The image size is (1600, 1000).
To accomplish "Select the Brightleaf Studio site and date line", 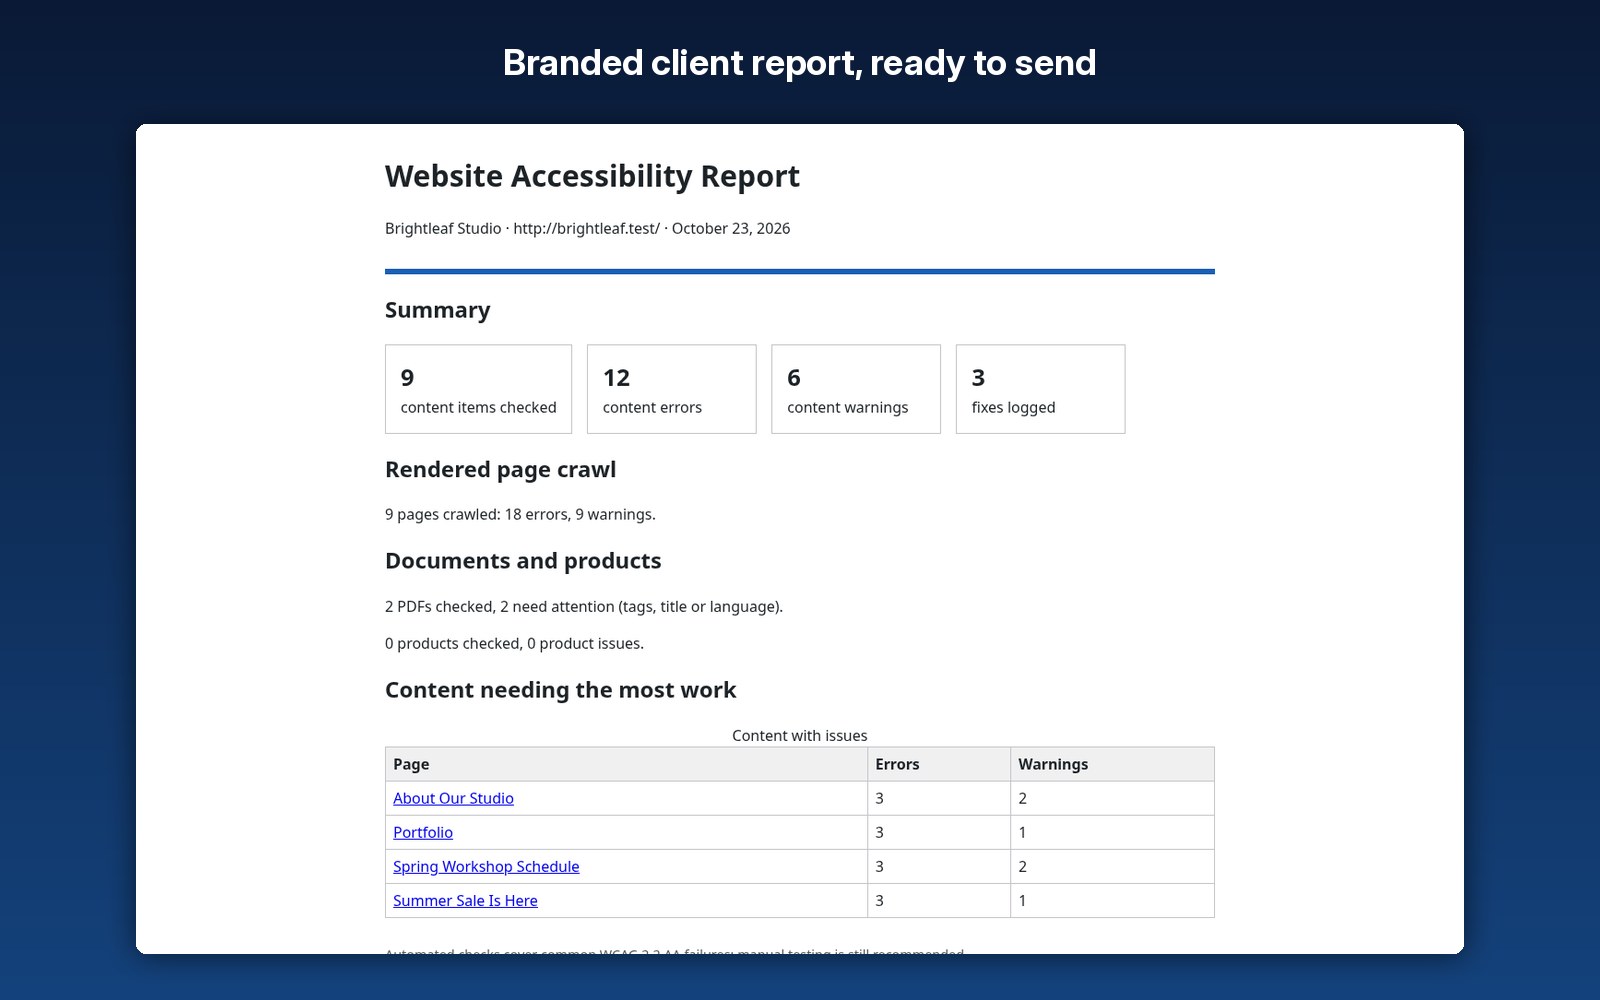I will 588,228.
